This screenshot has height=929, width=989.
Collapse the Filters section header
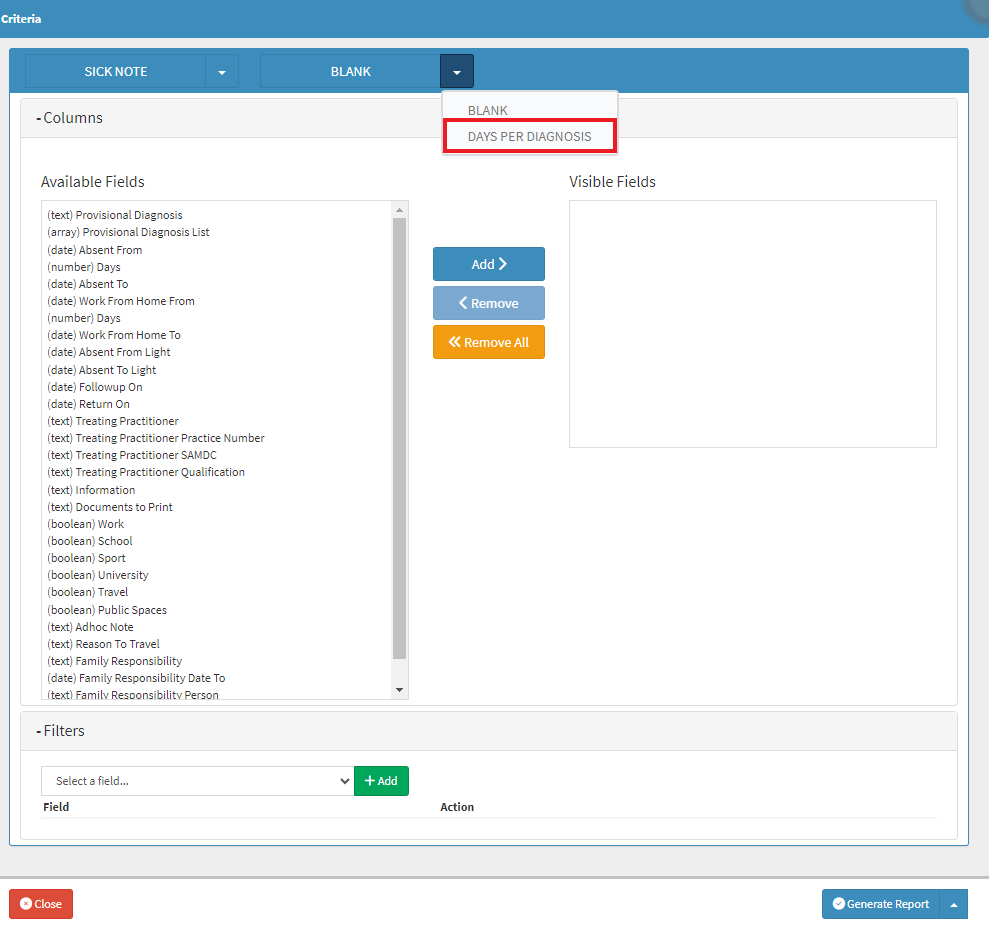[x=61, y=731]
